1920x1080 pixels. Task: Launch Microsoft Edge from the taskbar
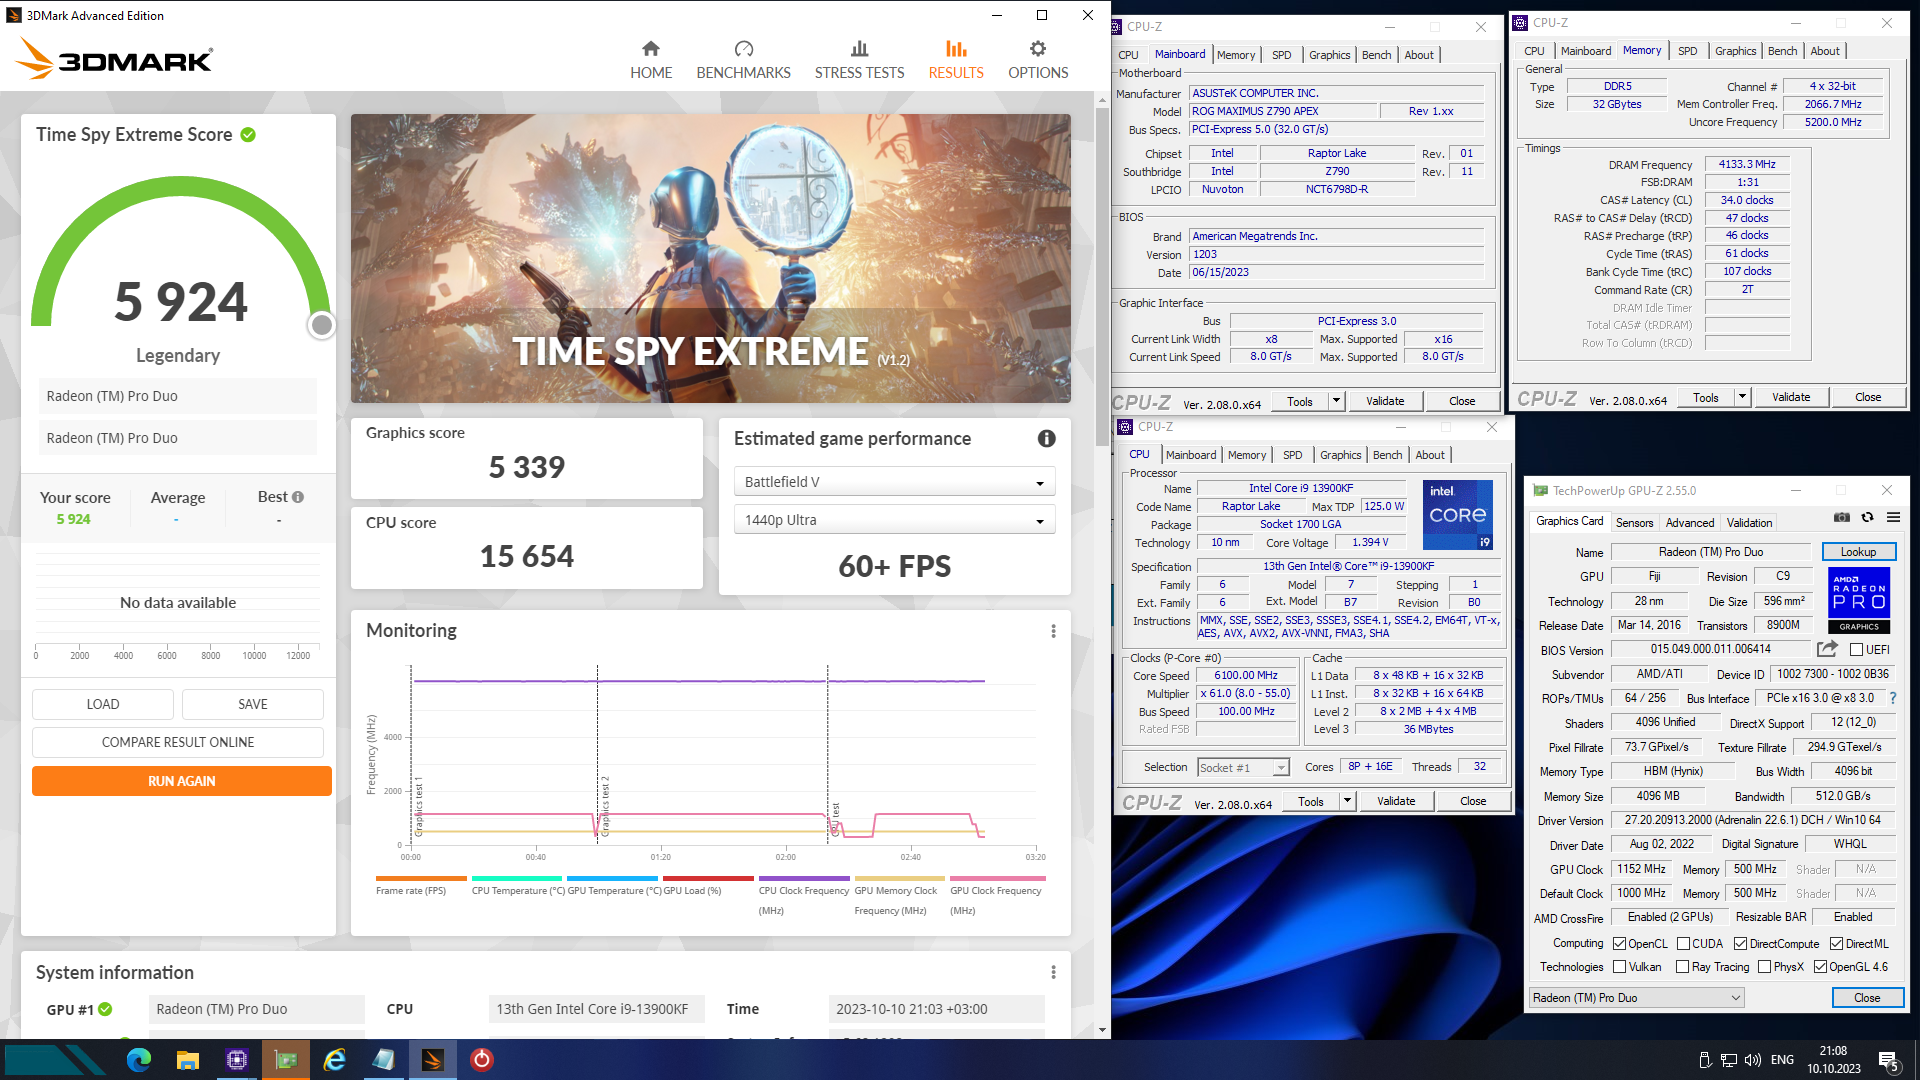139,1060
